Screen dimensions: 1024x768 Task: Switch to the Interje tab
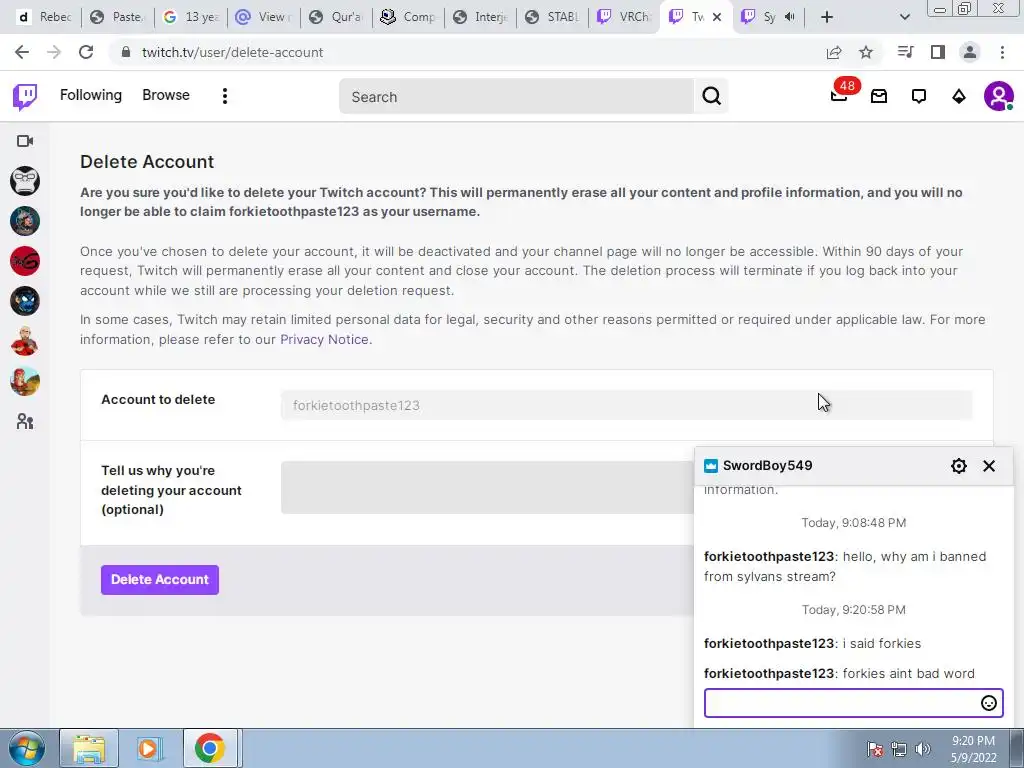[480, 17]
